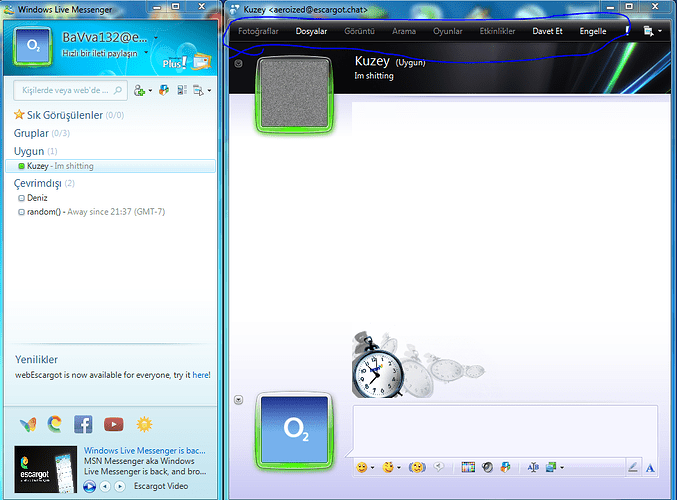Open Messenger Plus cube icon in chat toolbar
677x500 pixels.
tap(506, 467)
